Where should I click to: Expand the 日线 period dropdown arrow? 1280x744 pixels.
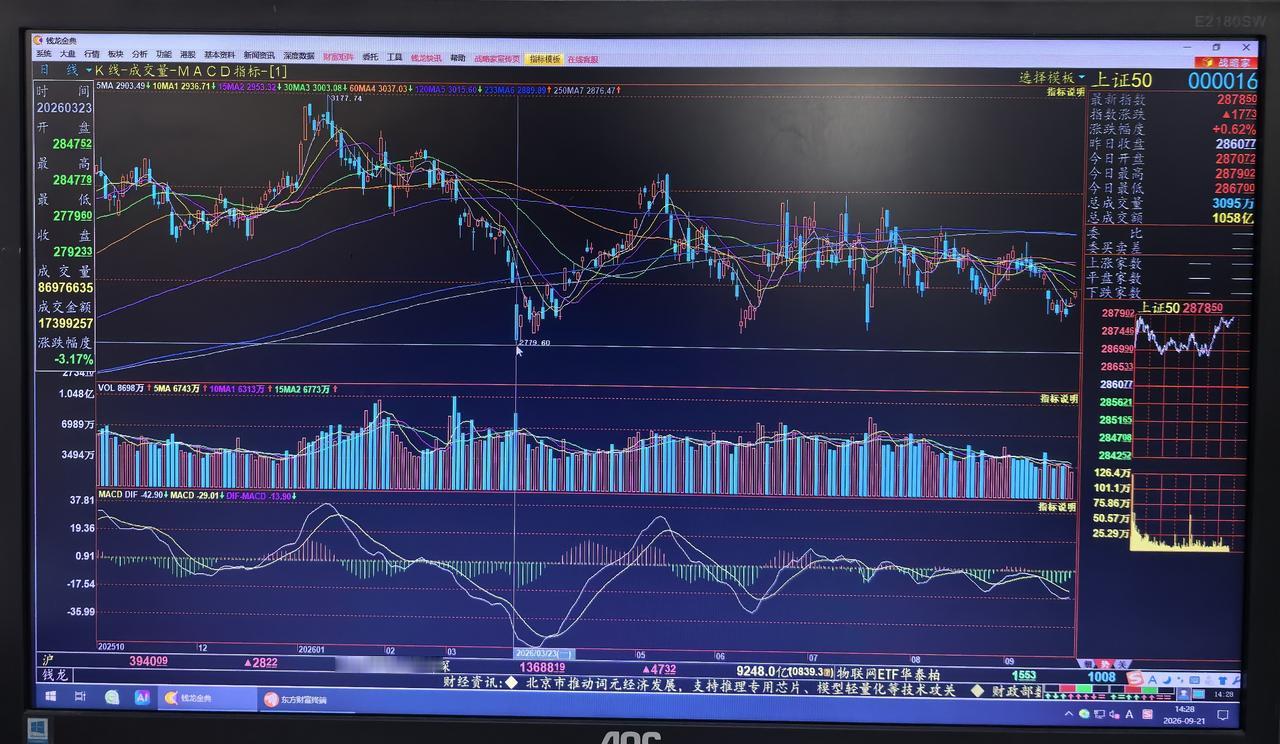pyautogui.click(x=88, y=70)
